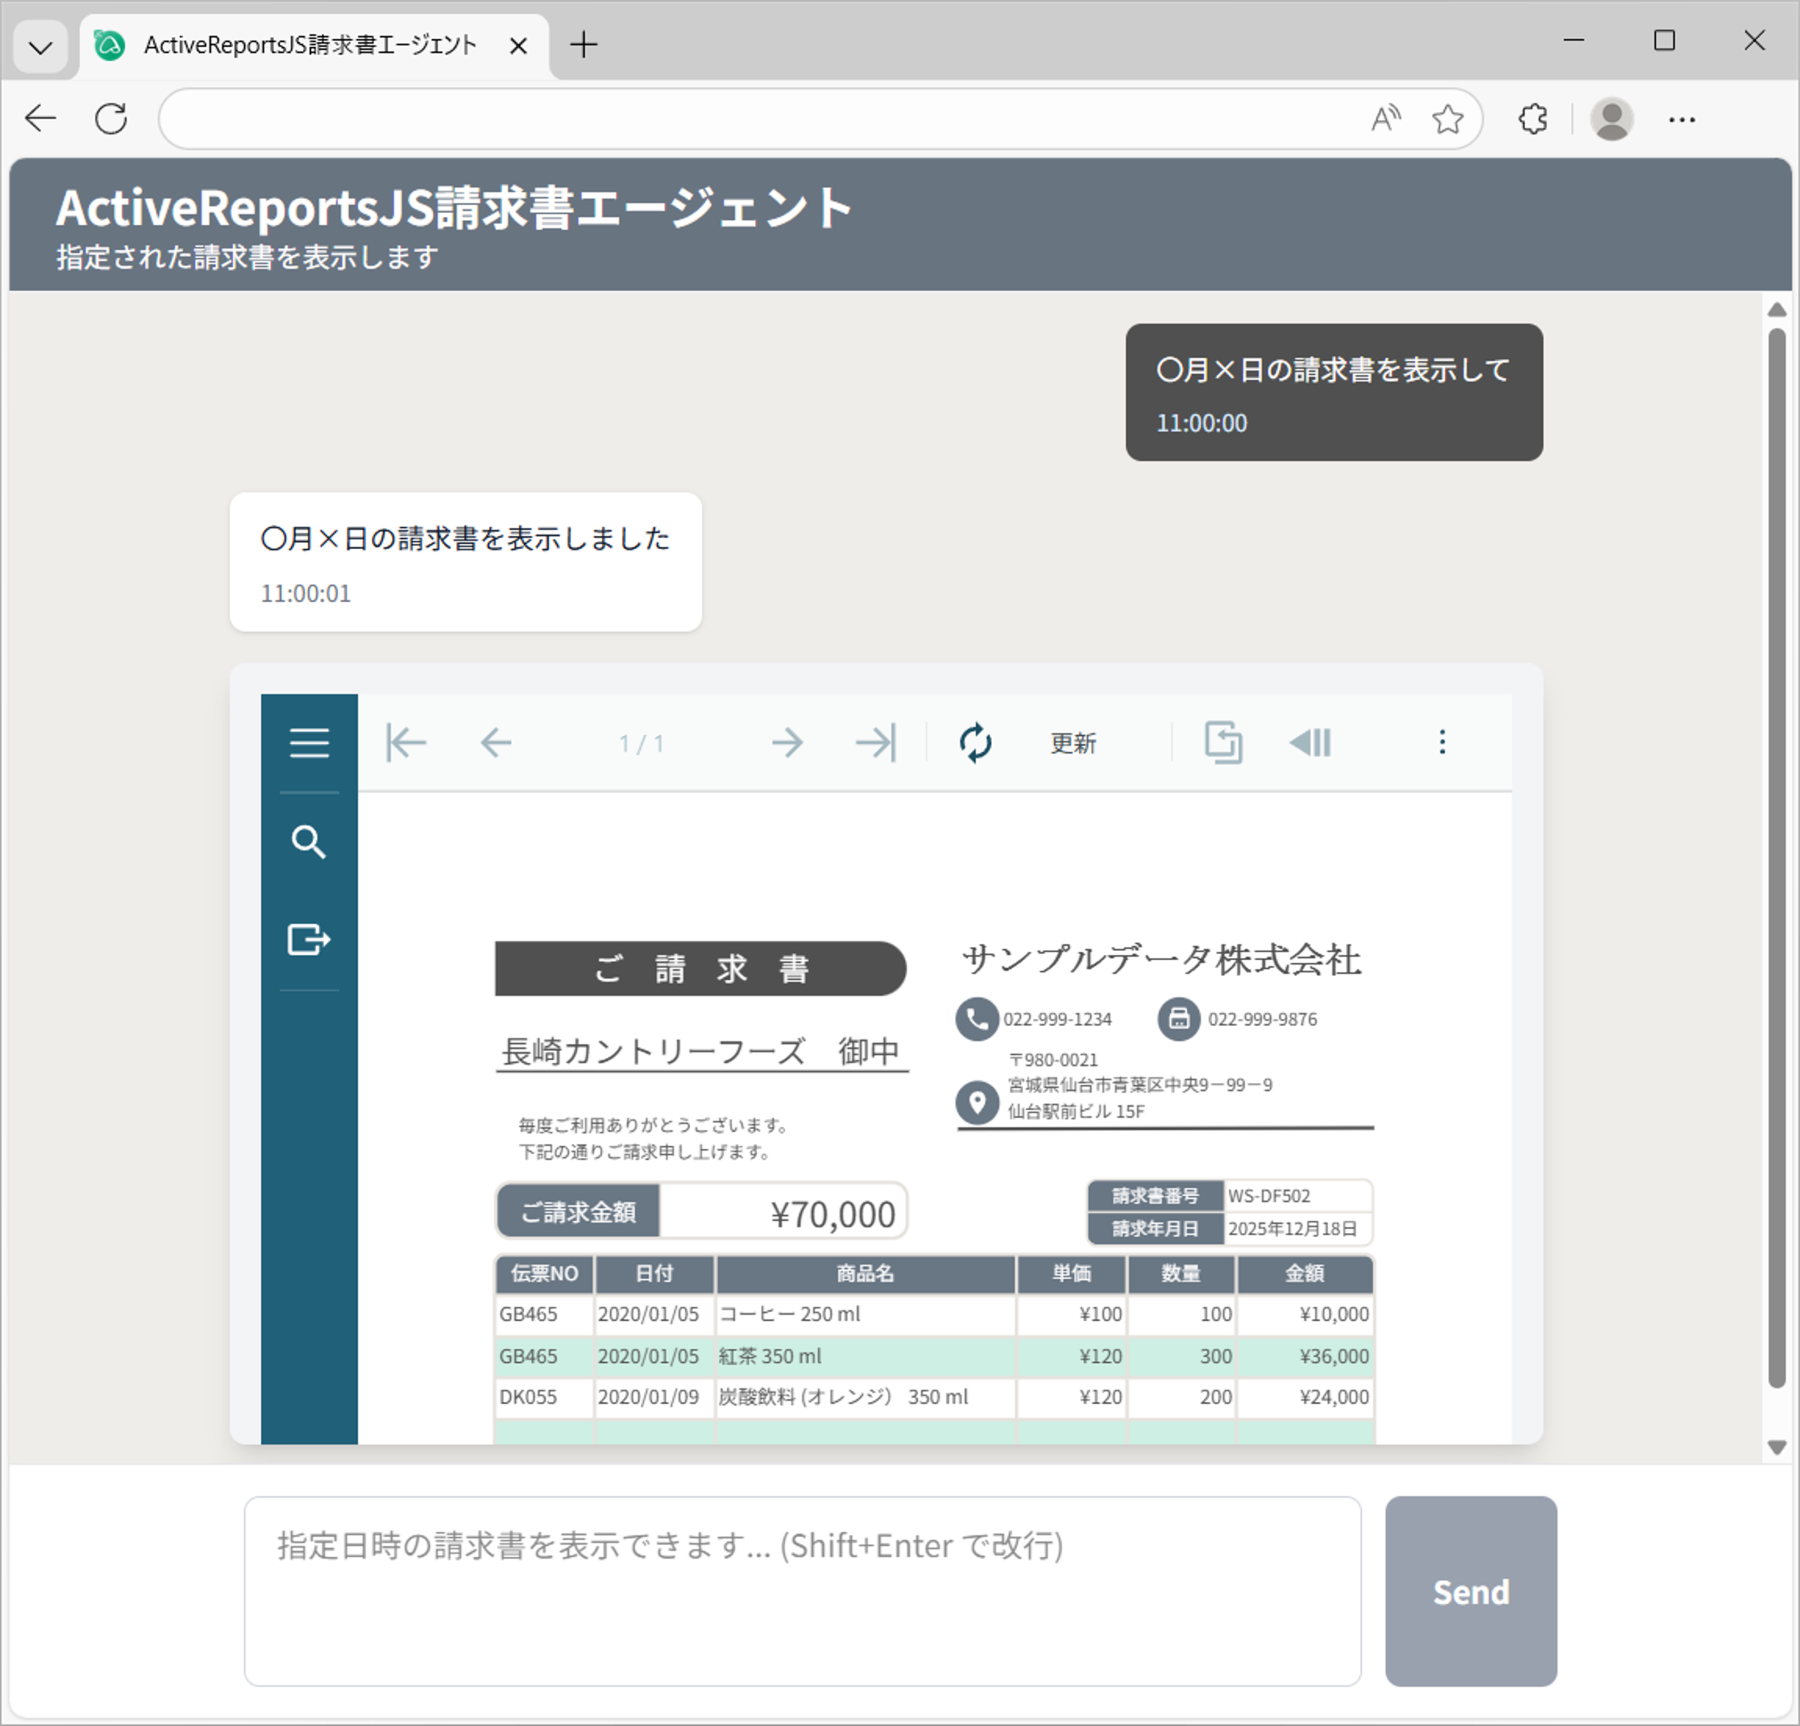Click the Send button
The image size is (1800, 1726).
point(1471,1591)
